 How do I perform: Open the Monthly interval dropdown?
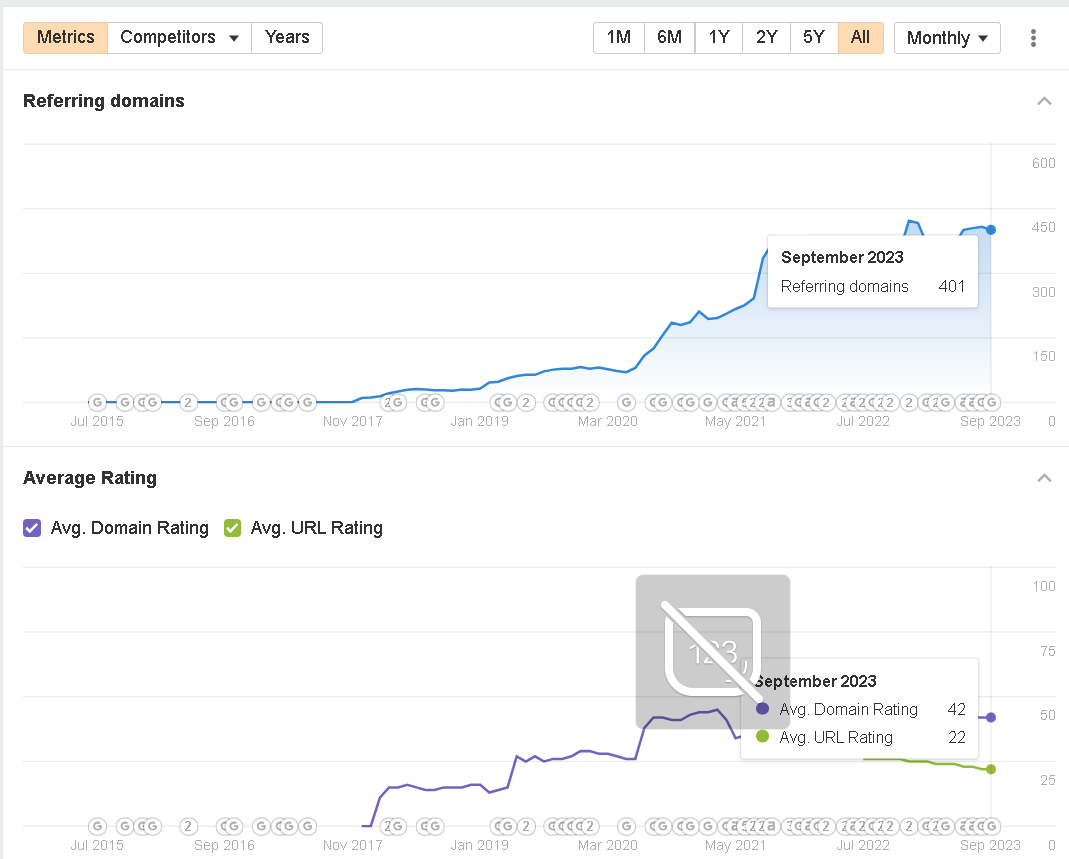[x=947, y=38]
